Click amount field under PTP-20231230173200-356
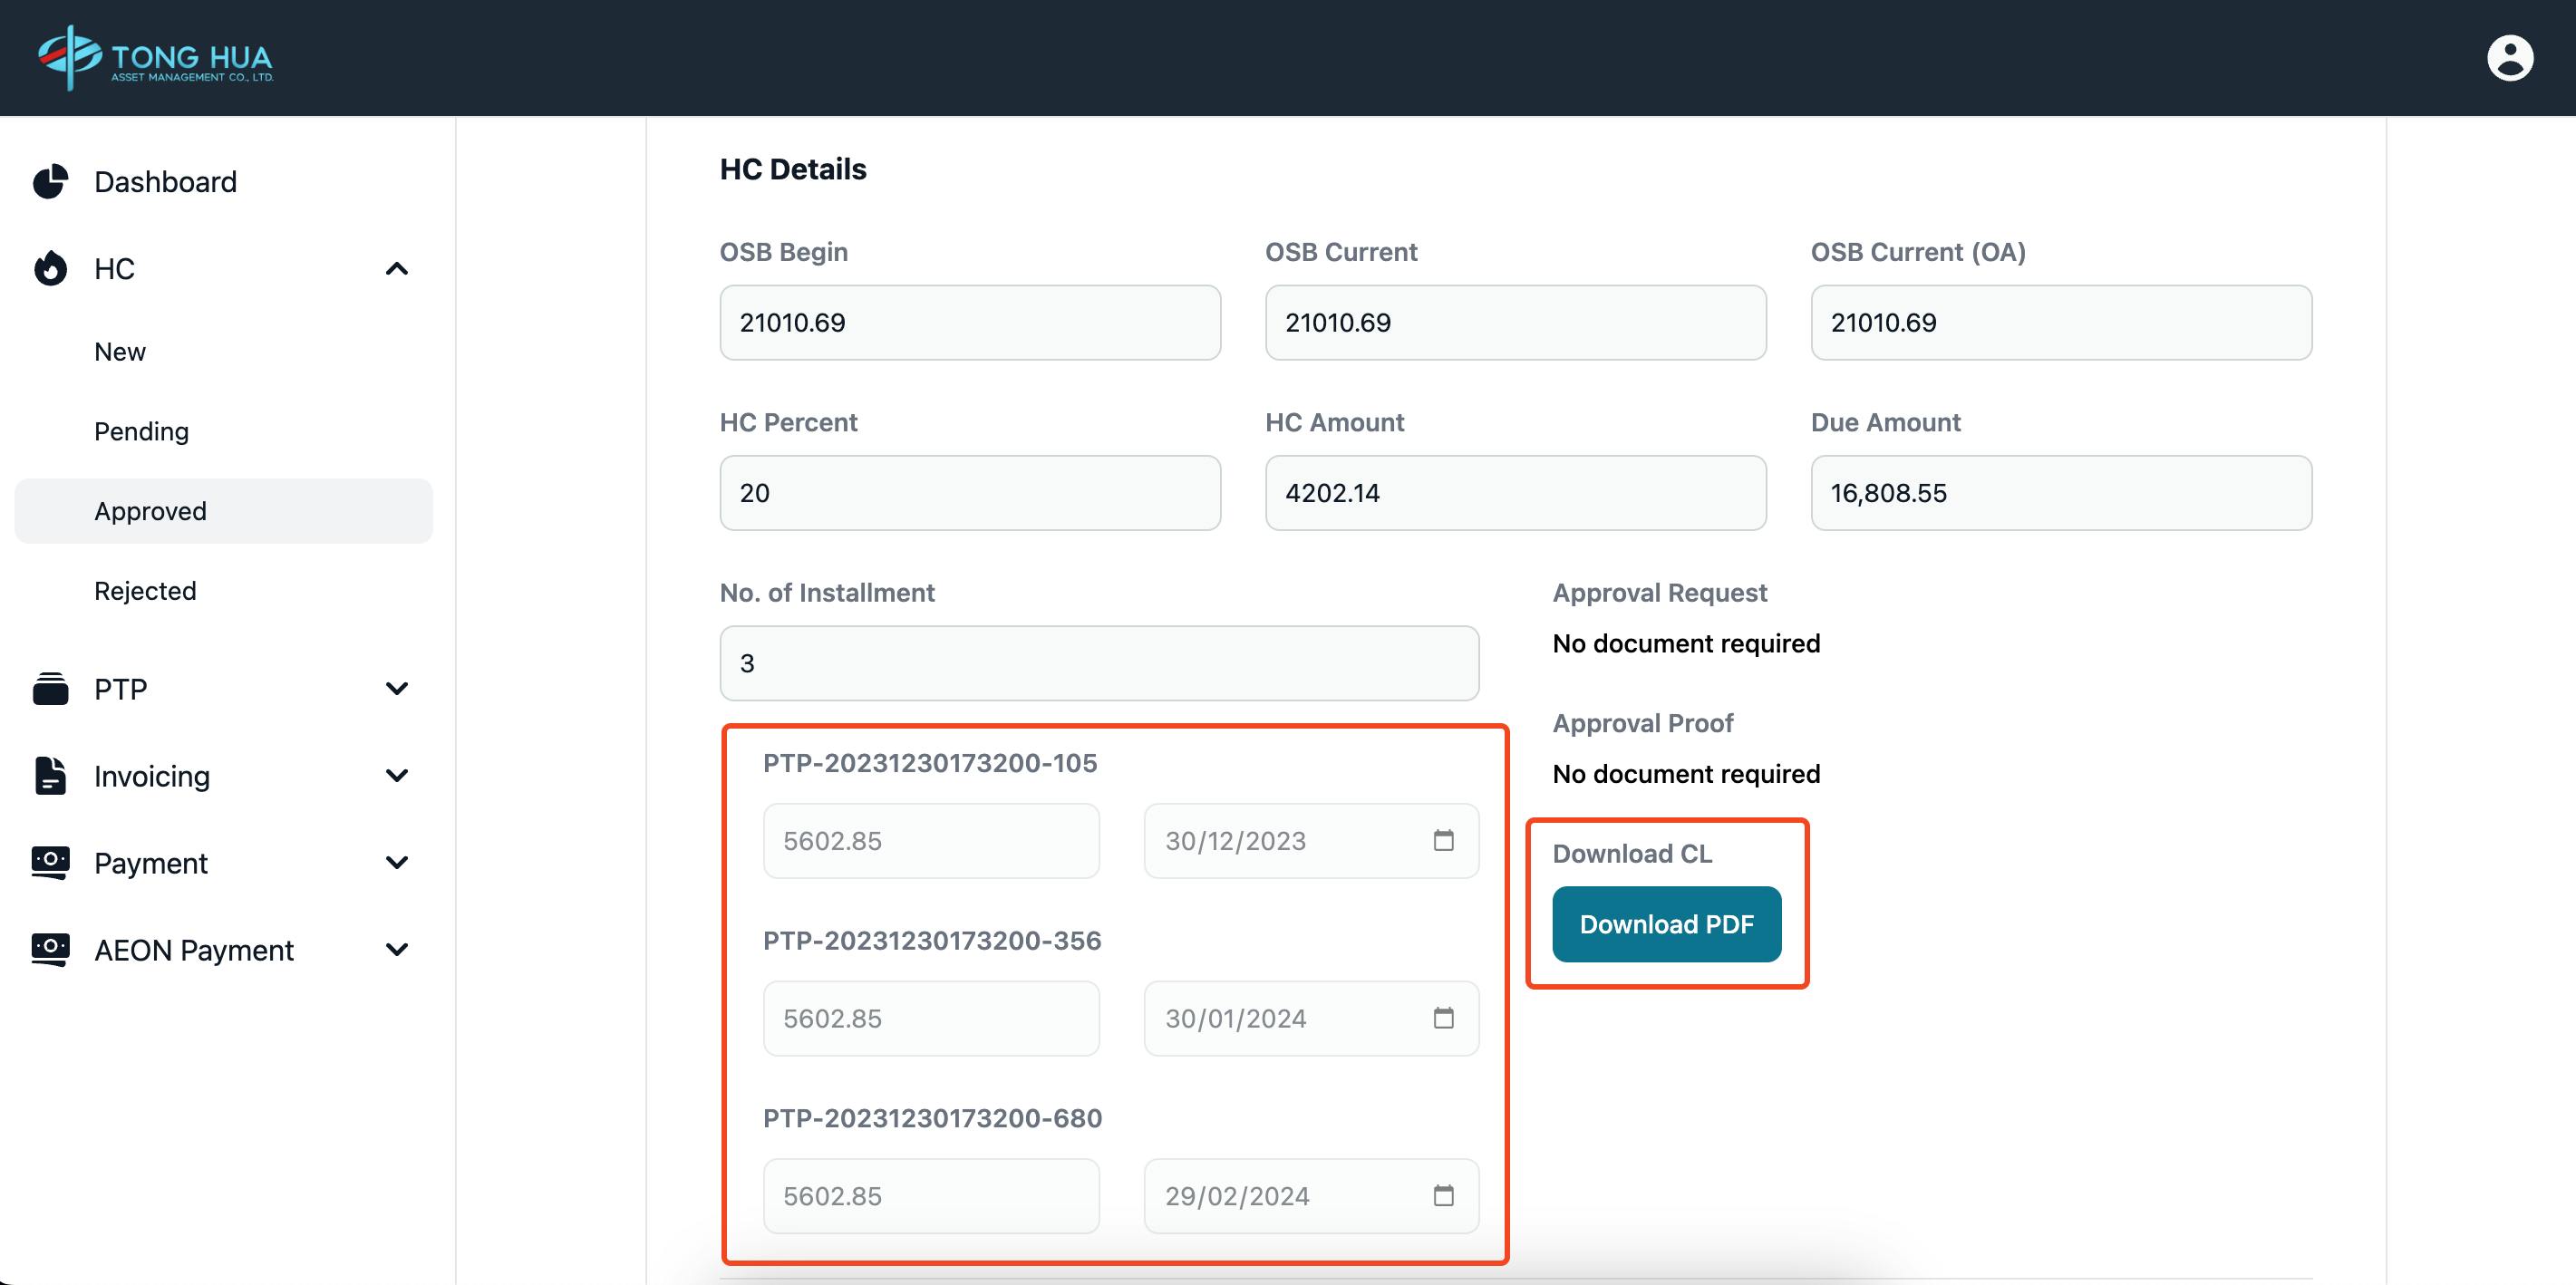 (x=931, y=1018)
